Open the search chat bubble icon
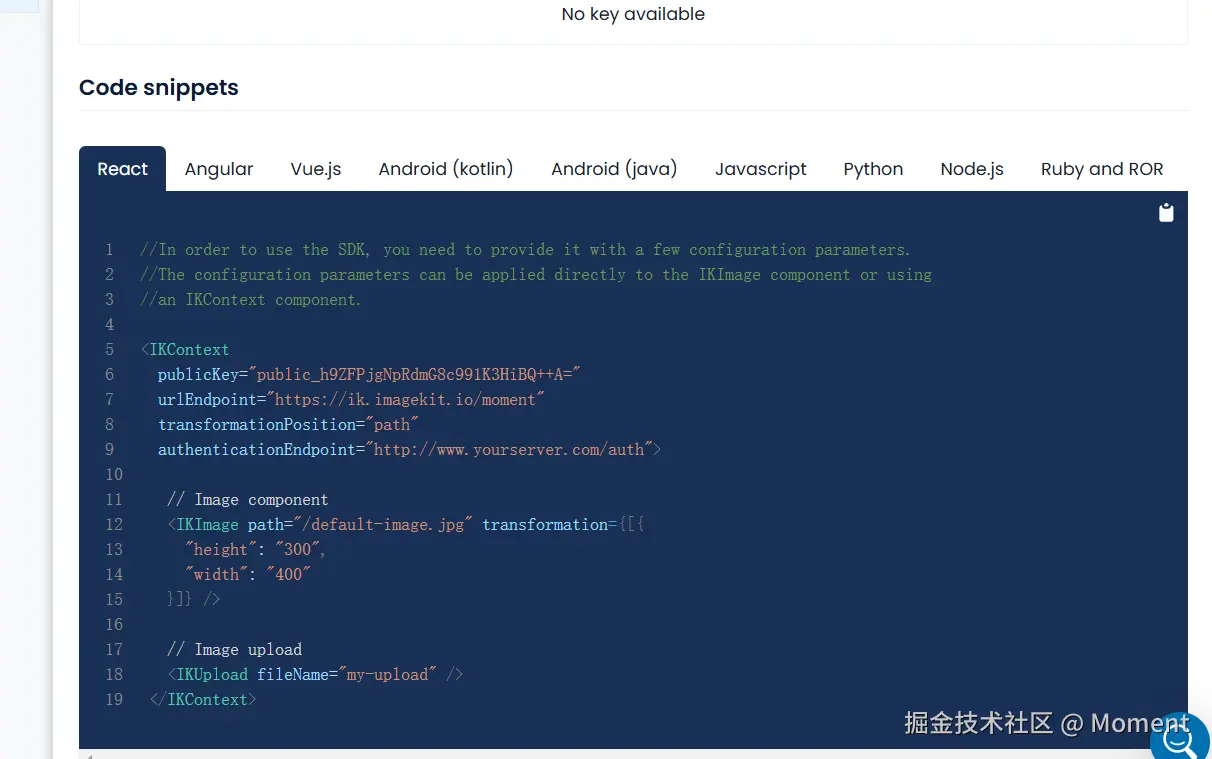Image resolution: width=1212 pixels, height=759 pixels. point(1179,741)
